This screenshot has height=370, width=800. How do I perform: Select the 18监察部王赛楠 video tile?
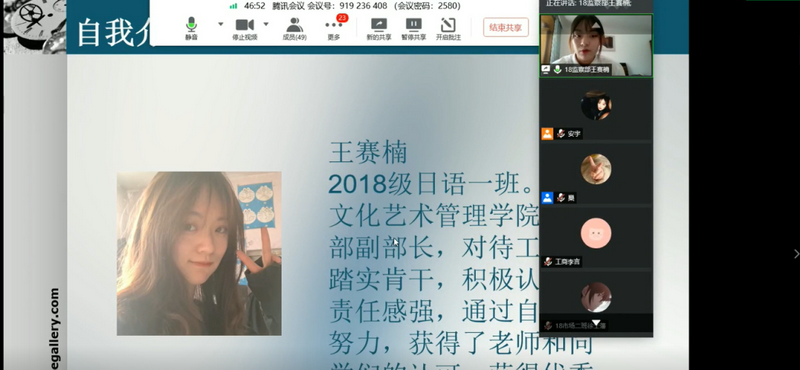tap(596, 45)
